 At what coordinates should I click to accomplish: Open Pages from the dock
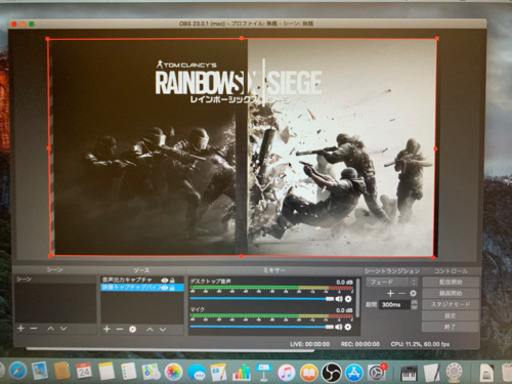tap(218, 372)
